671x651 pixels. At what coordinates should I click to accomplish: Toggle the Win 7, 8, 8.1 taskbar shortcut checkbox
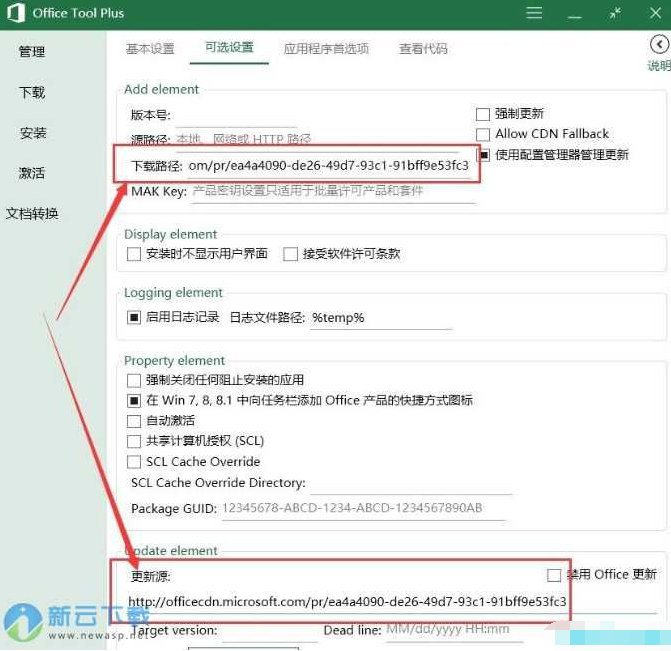134,401
